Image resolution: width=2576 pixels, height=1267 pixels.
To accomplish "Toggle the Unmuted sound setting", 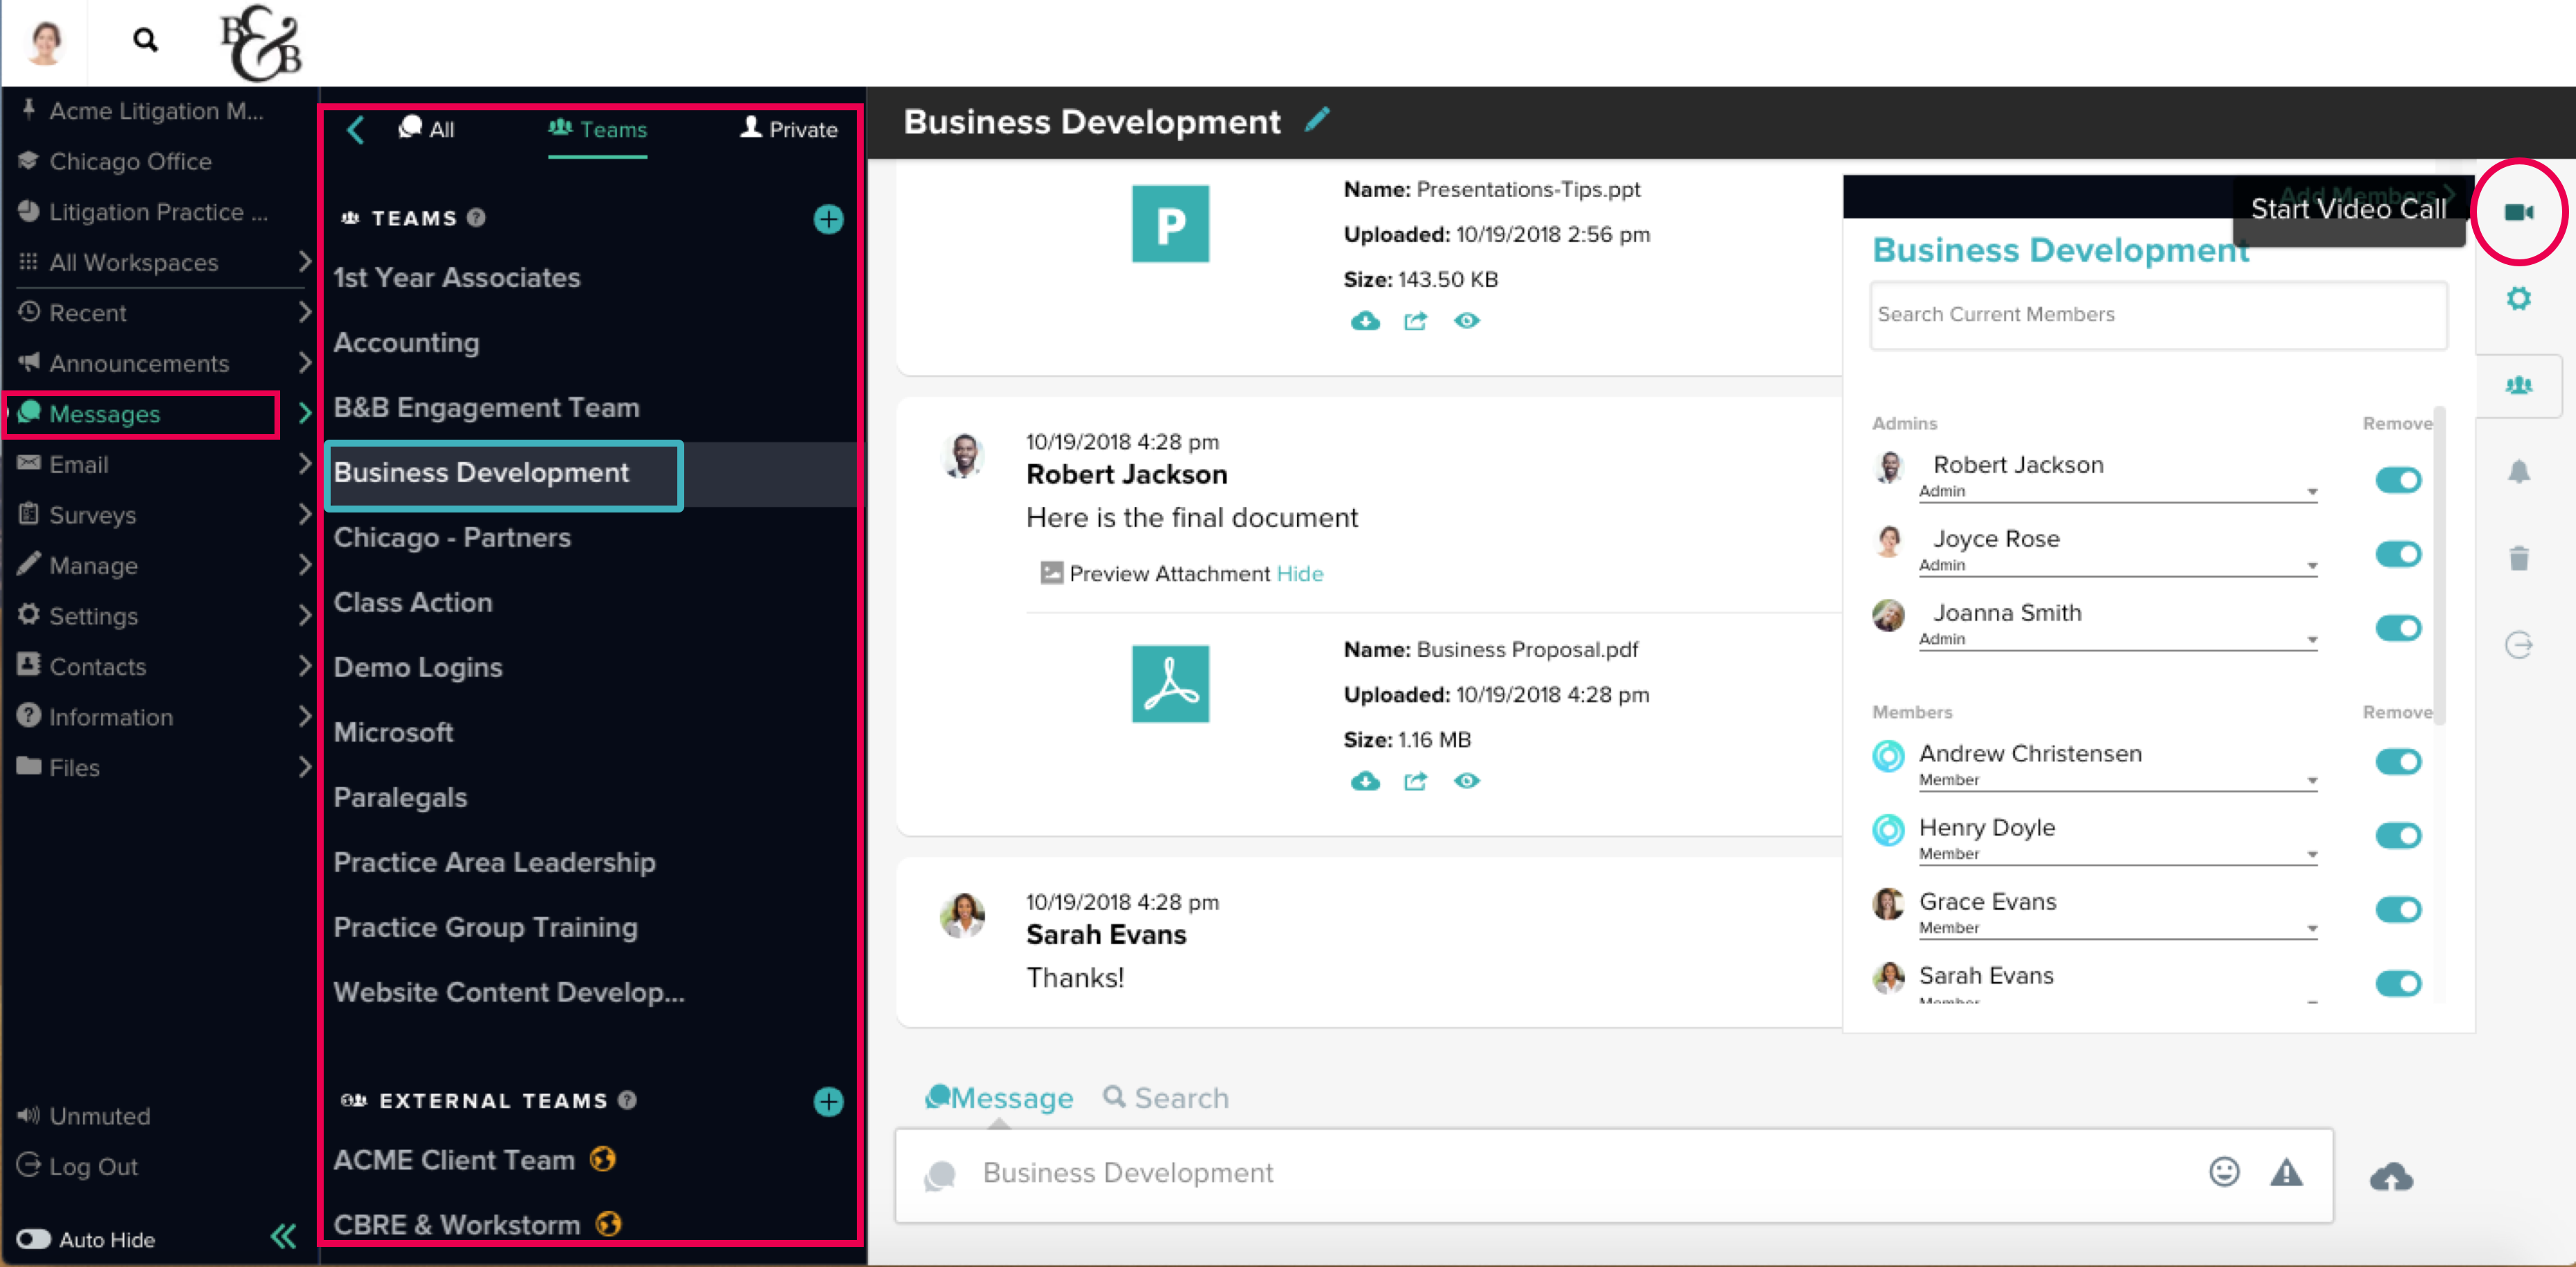I will (84, 1115).
